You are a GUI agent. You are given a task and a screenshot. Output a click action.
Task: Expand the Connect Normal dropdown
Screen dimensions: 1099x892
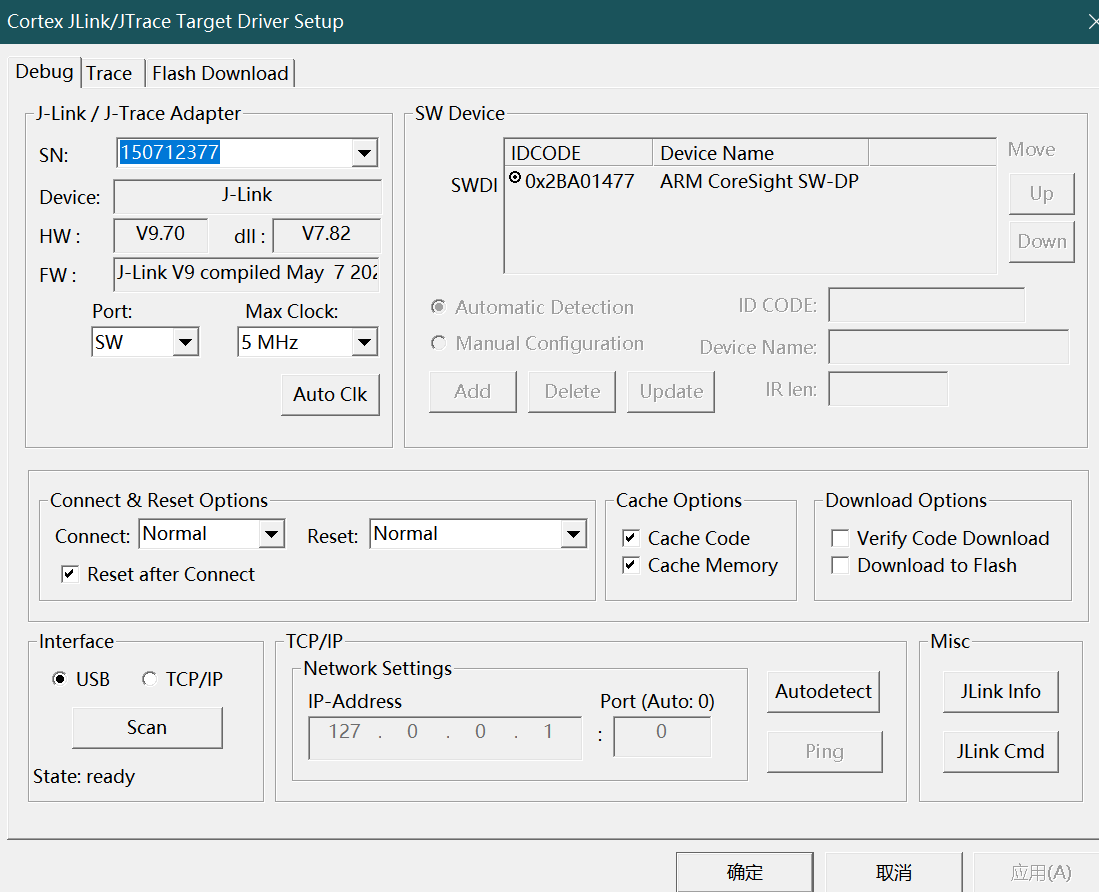coord(271,535)
